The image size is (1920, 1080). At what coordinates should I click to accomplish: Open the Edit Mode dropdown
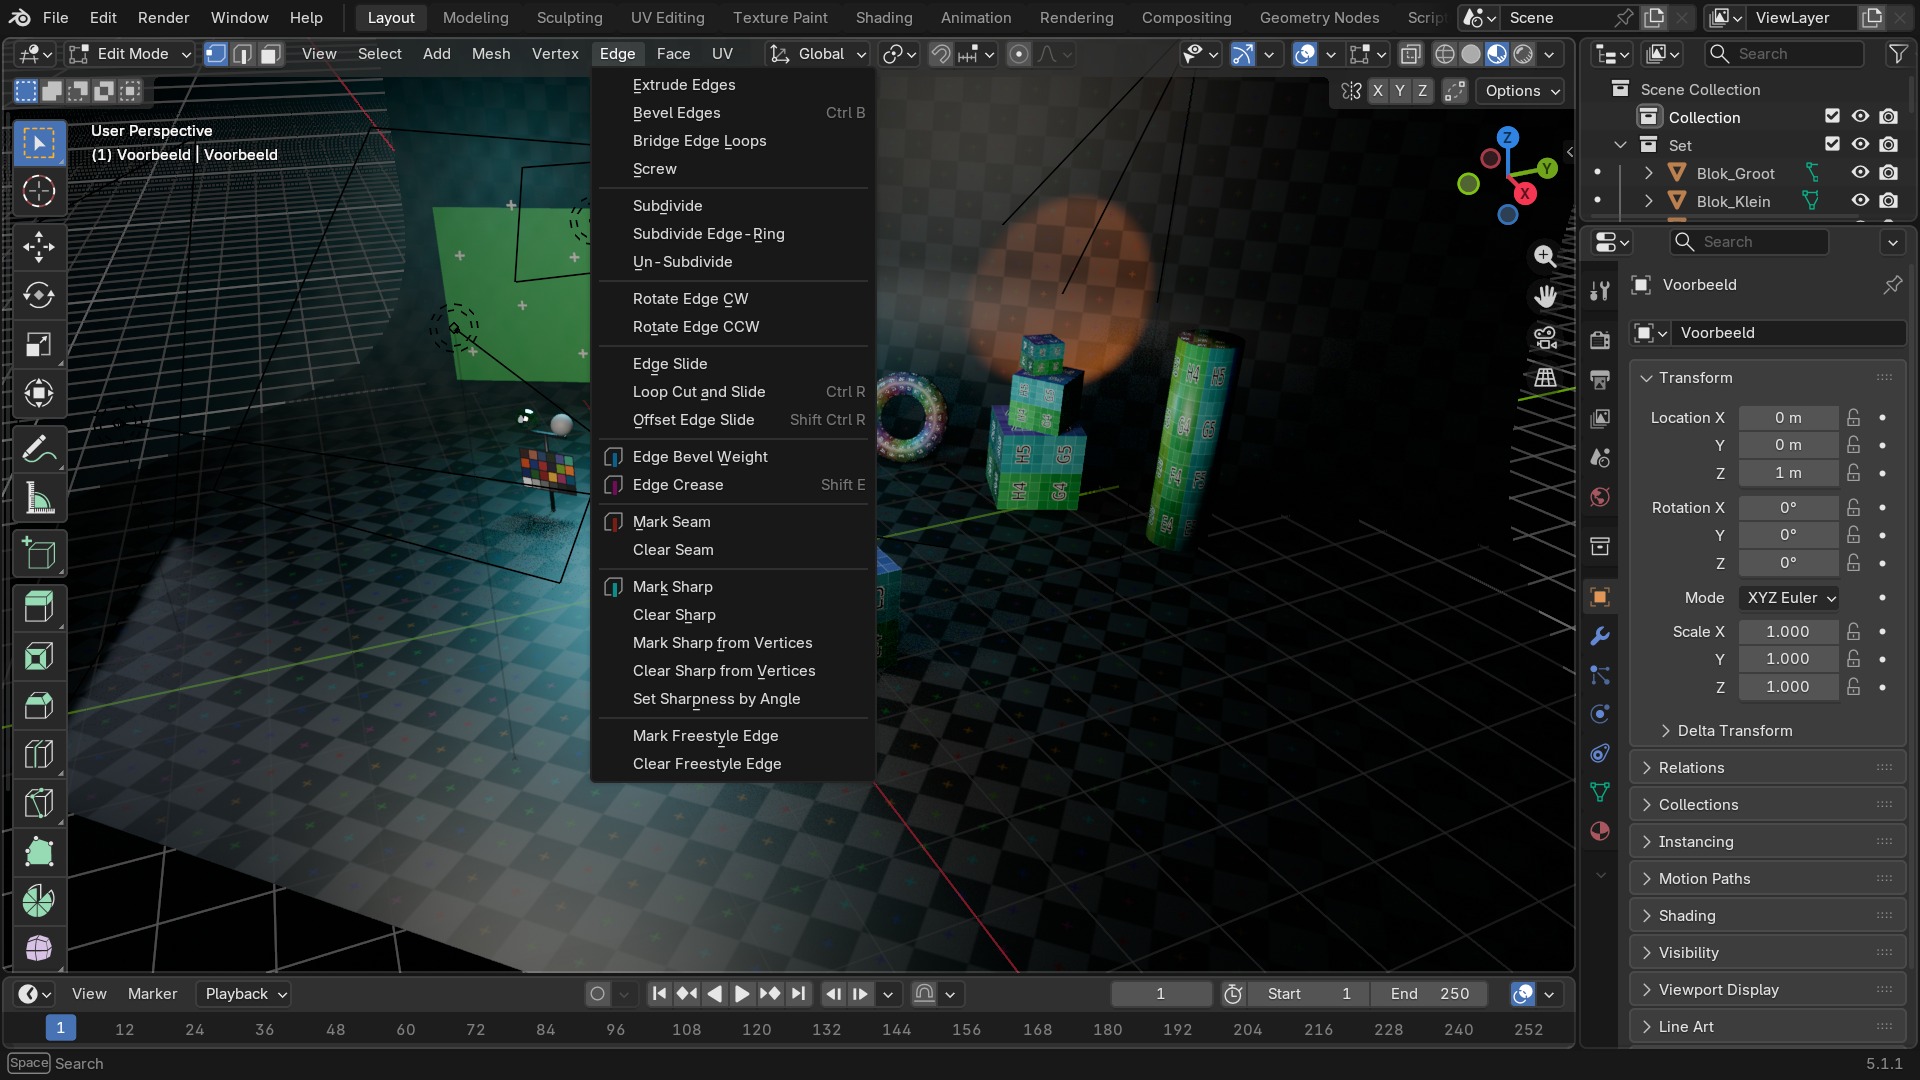tap(130, 54)
